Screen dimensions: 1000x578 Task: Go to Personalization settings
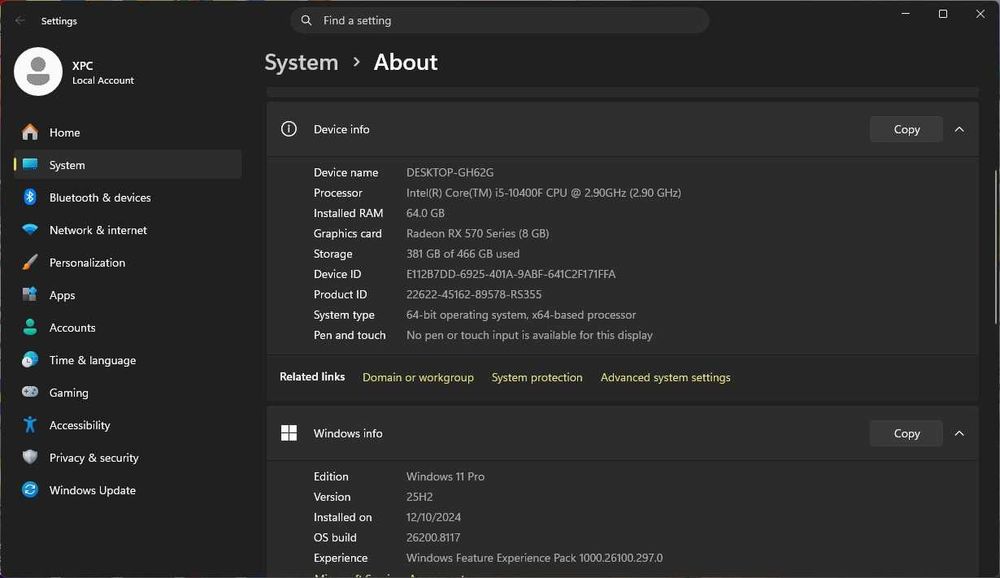pos(128,262)
